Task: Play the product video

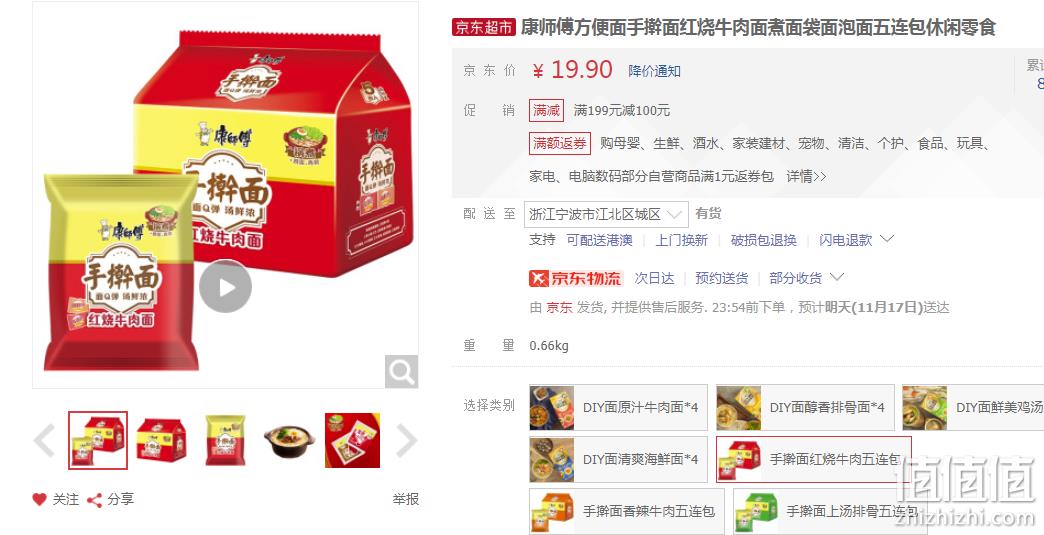Action: (226, 286)
